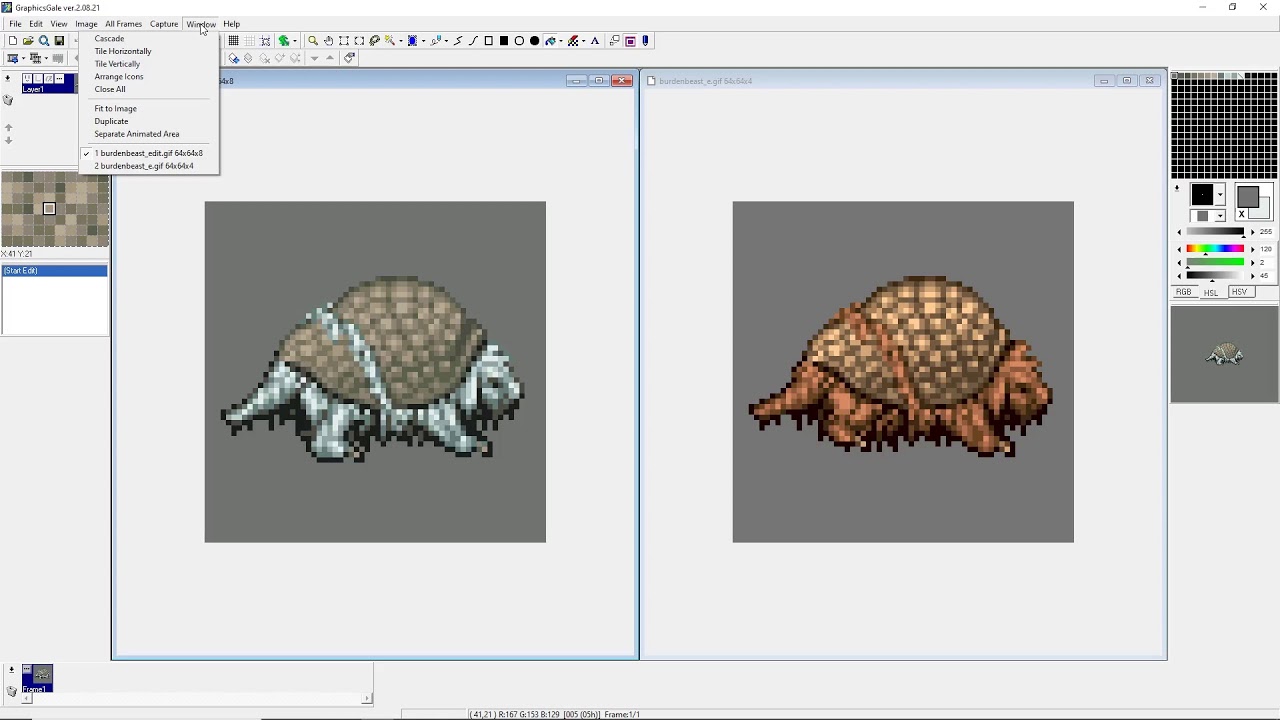This screenshot has height=720, width=1280.
Task: Switch to window 2 burdenbeast_e.gif
Action: 144,166
